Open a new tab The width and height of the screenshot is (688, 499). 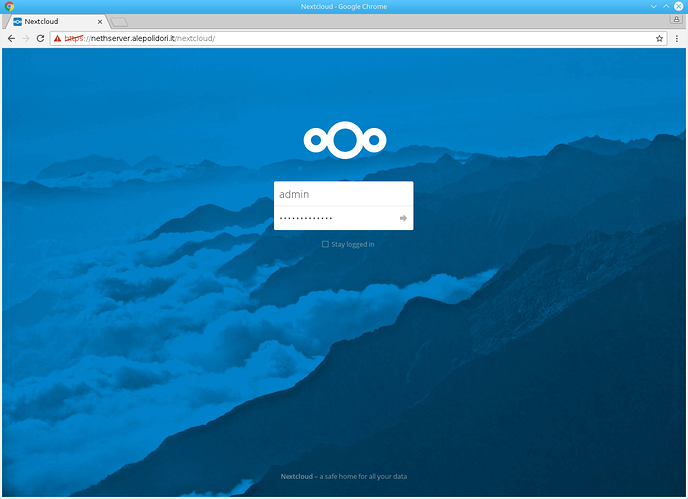pos(119,22)
